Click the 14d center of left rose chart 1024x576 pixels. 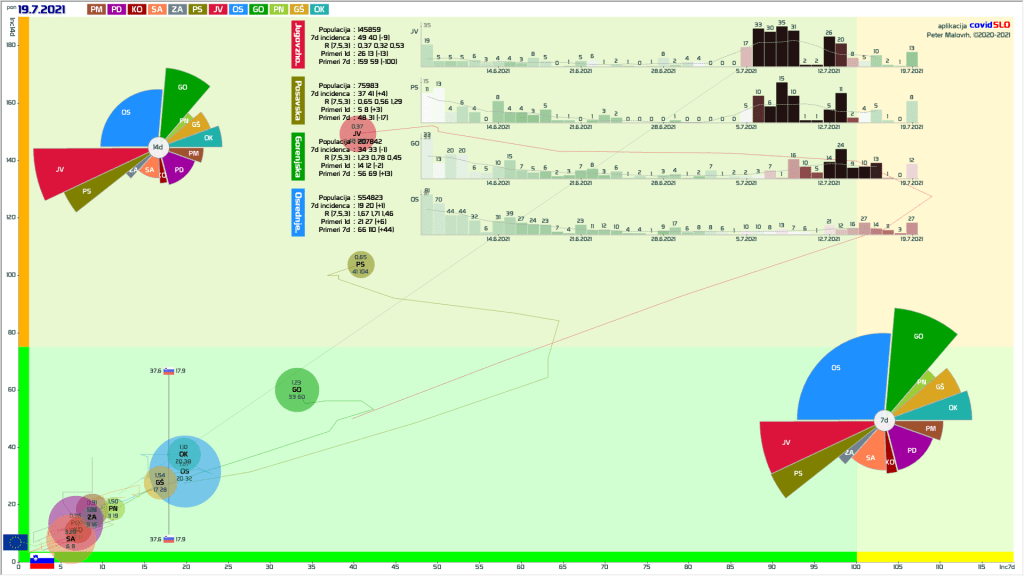(157, 147)
